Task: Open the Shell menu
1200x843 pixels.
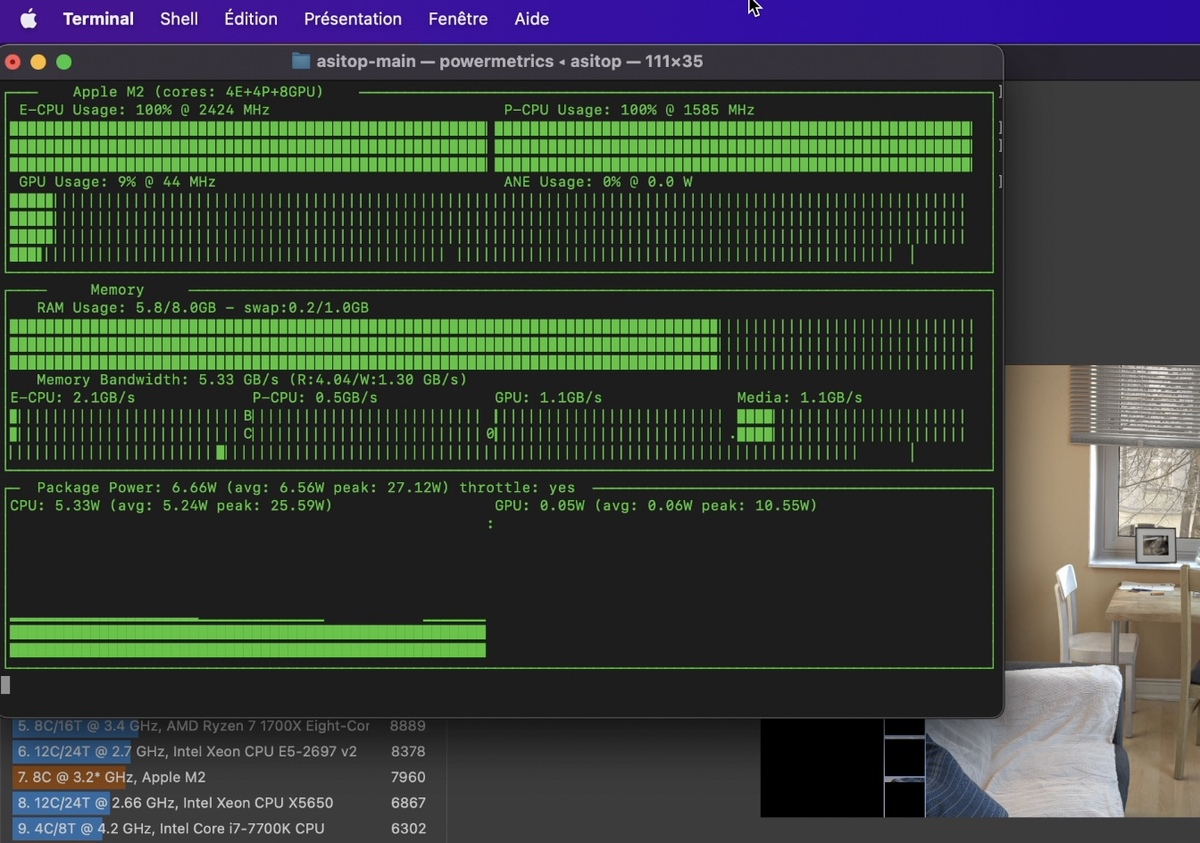Action: coord(179,19)
